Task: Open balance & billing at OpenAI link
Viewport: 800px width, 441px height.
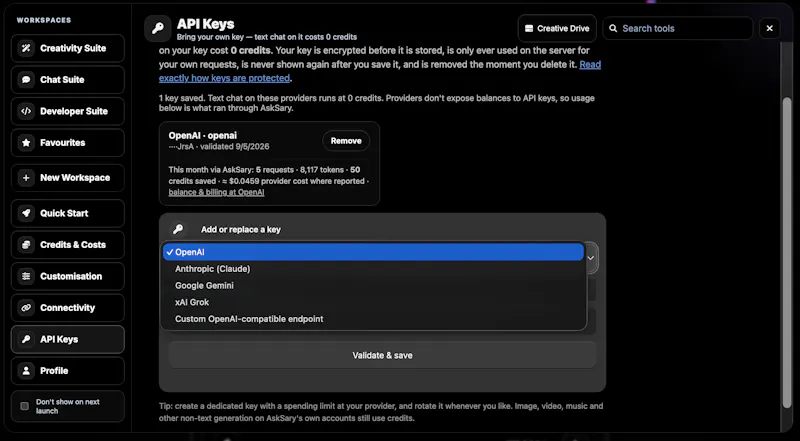Action: click(216, 192)
